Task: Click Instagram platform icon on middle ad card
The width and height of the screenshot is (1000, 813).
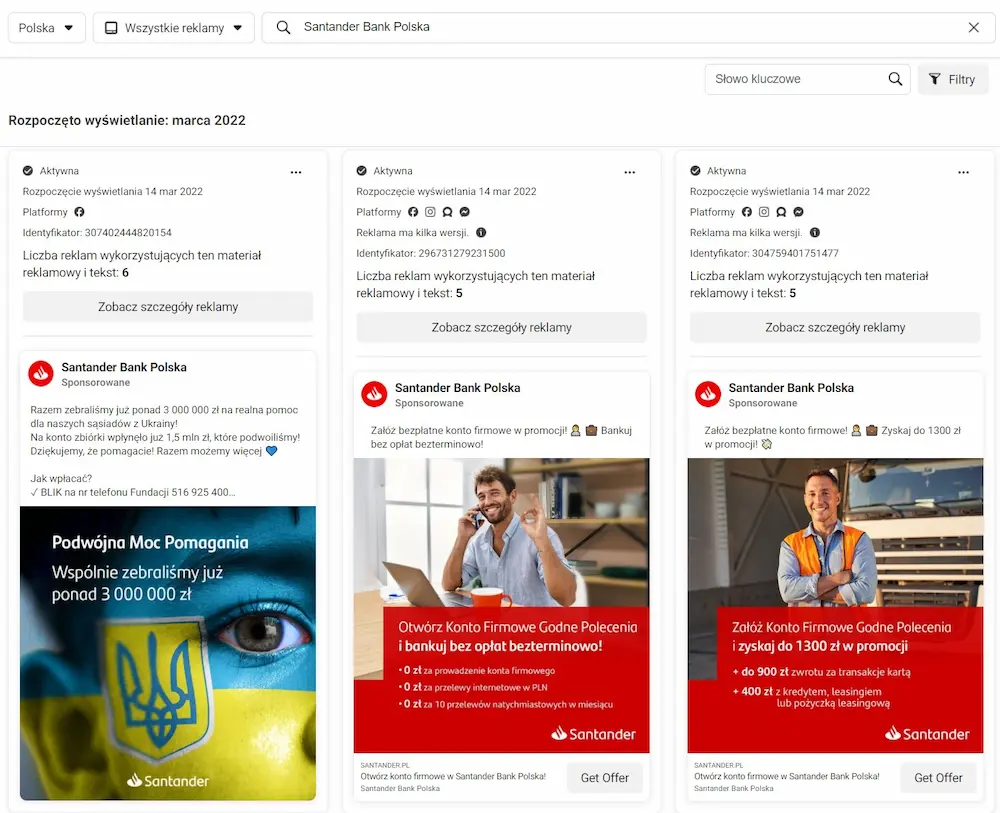Action: (x=430, y=212)
